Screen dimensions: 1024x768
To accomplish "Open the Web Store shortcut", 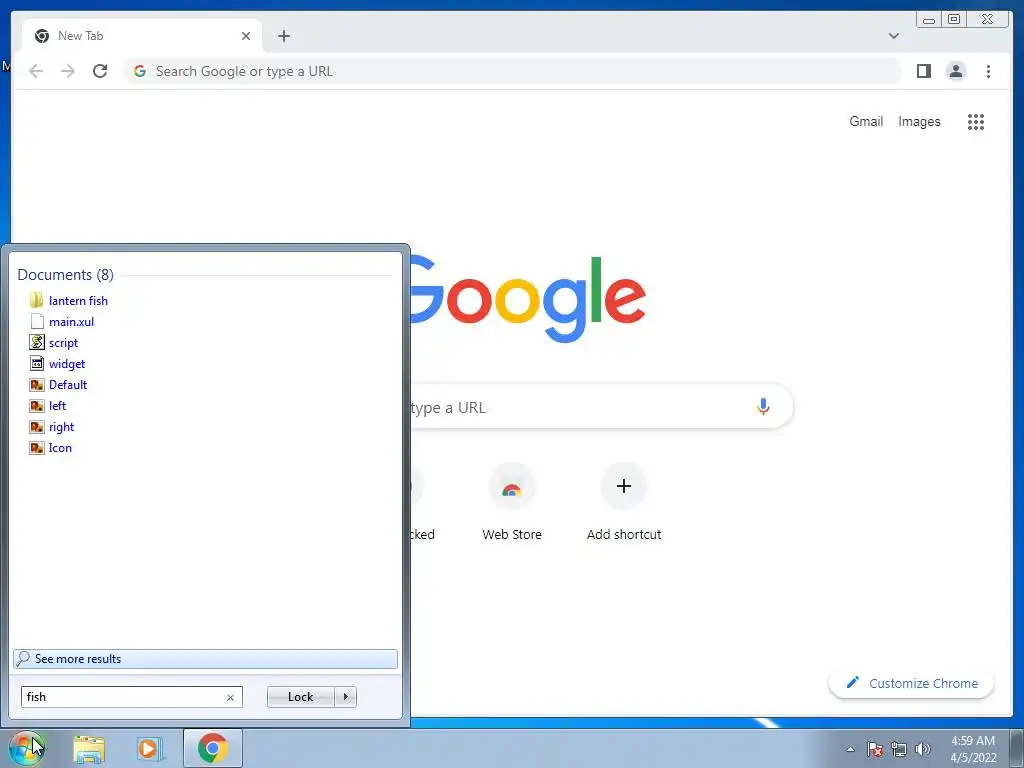I will 512,503.
